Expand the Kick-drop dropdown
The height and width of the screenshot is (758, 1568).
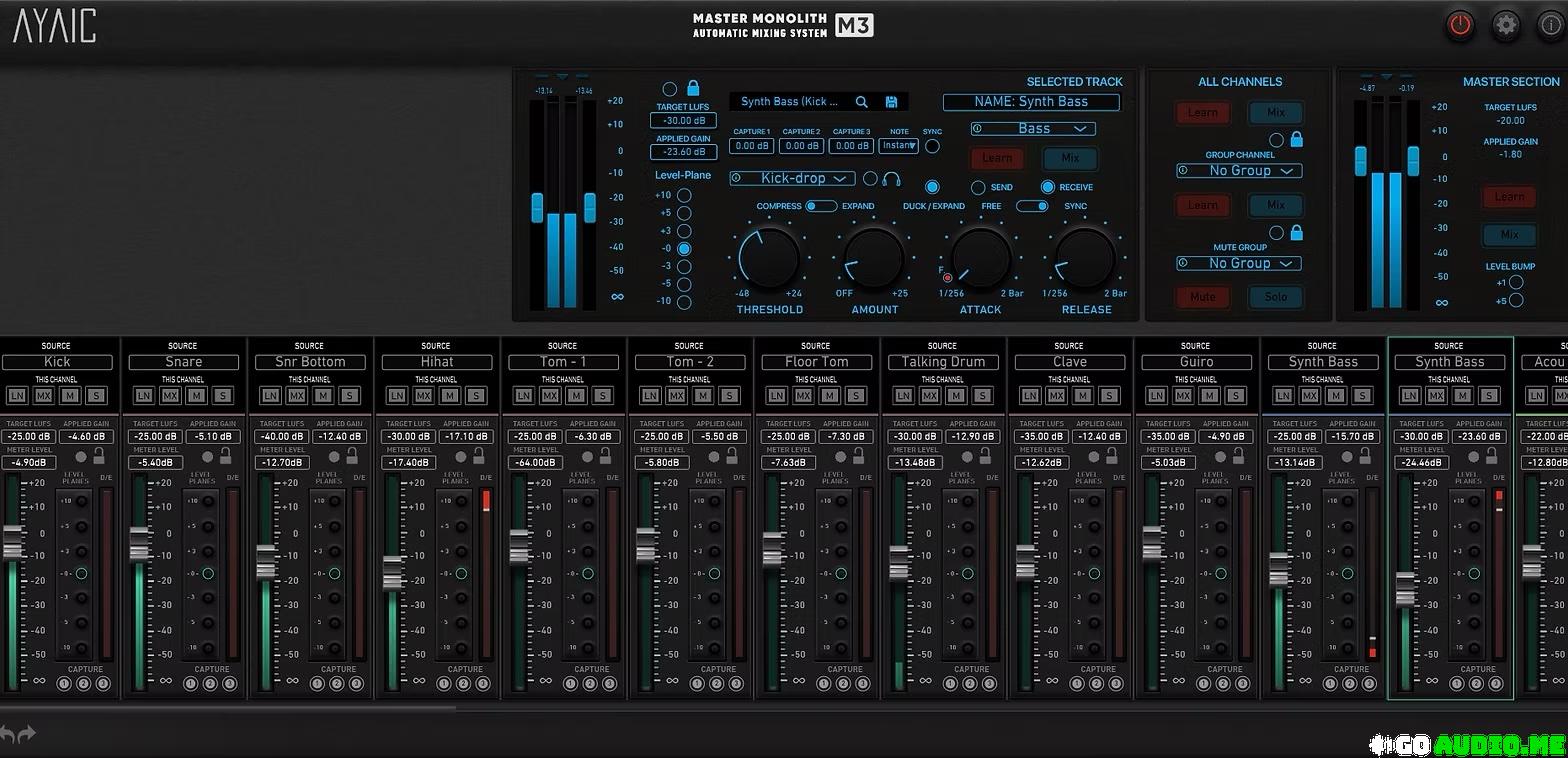pyautogui.click(x=792, y=178)
